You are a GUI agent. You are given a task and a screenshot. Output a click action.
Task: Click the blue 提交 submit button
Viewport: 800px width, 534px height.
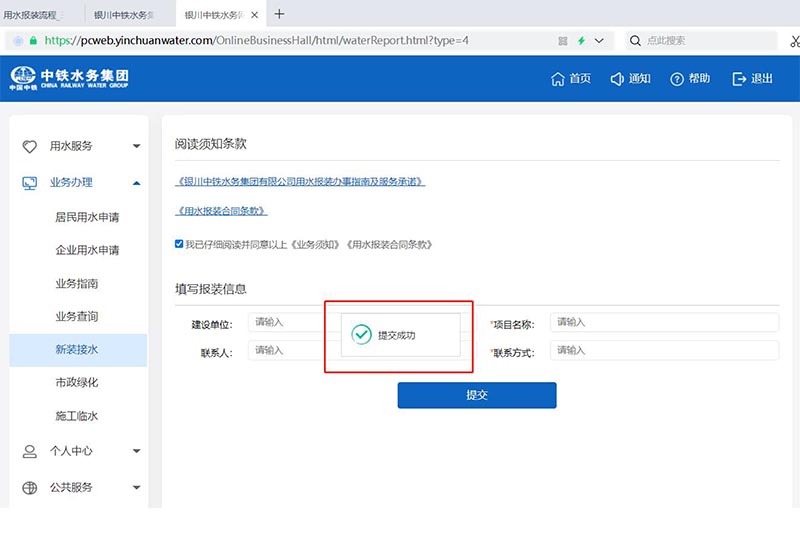click(x=476, y=395)
